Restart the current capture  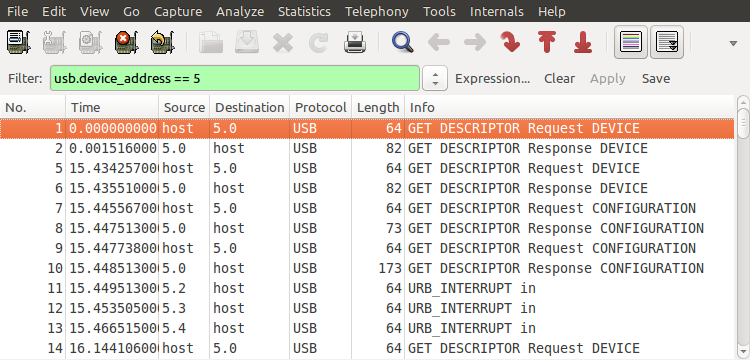pyautogui.click(x=163, y=43)
